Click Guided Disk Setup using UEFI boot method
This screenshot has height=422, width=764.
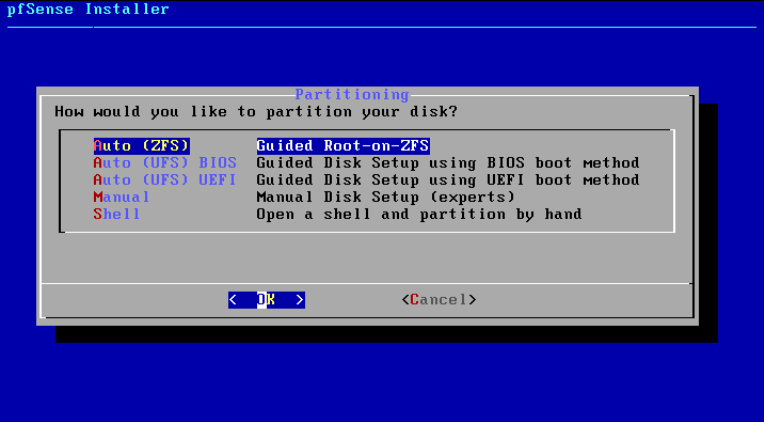tap(448, 180)
